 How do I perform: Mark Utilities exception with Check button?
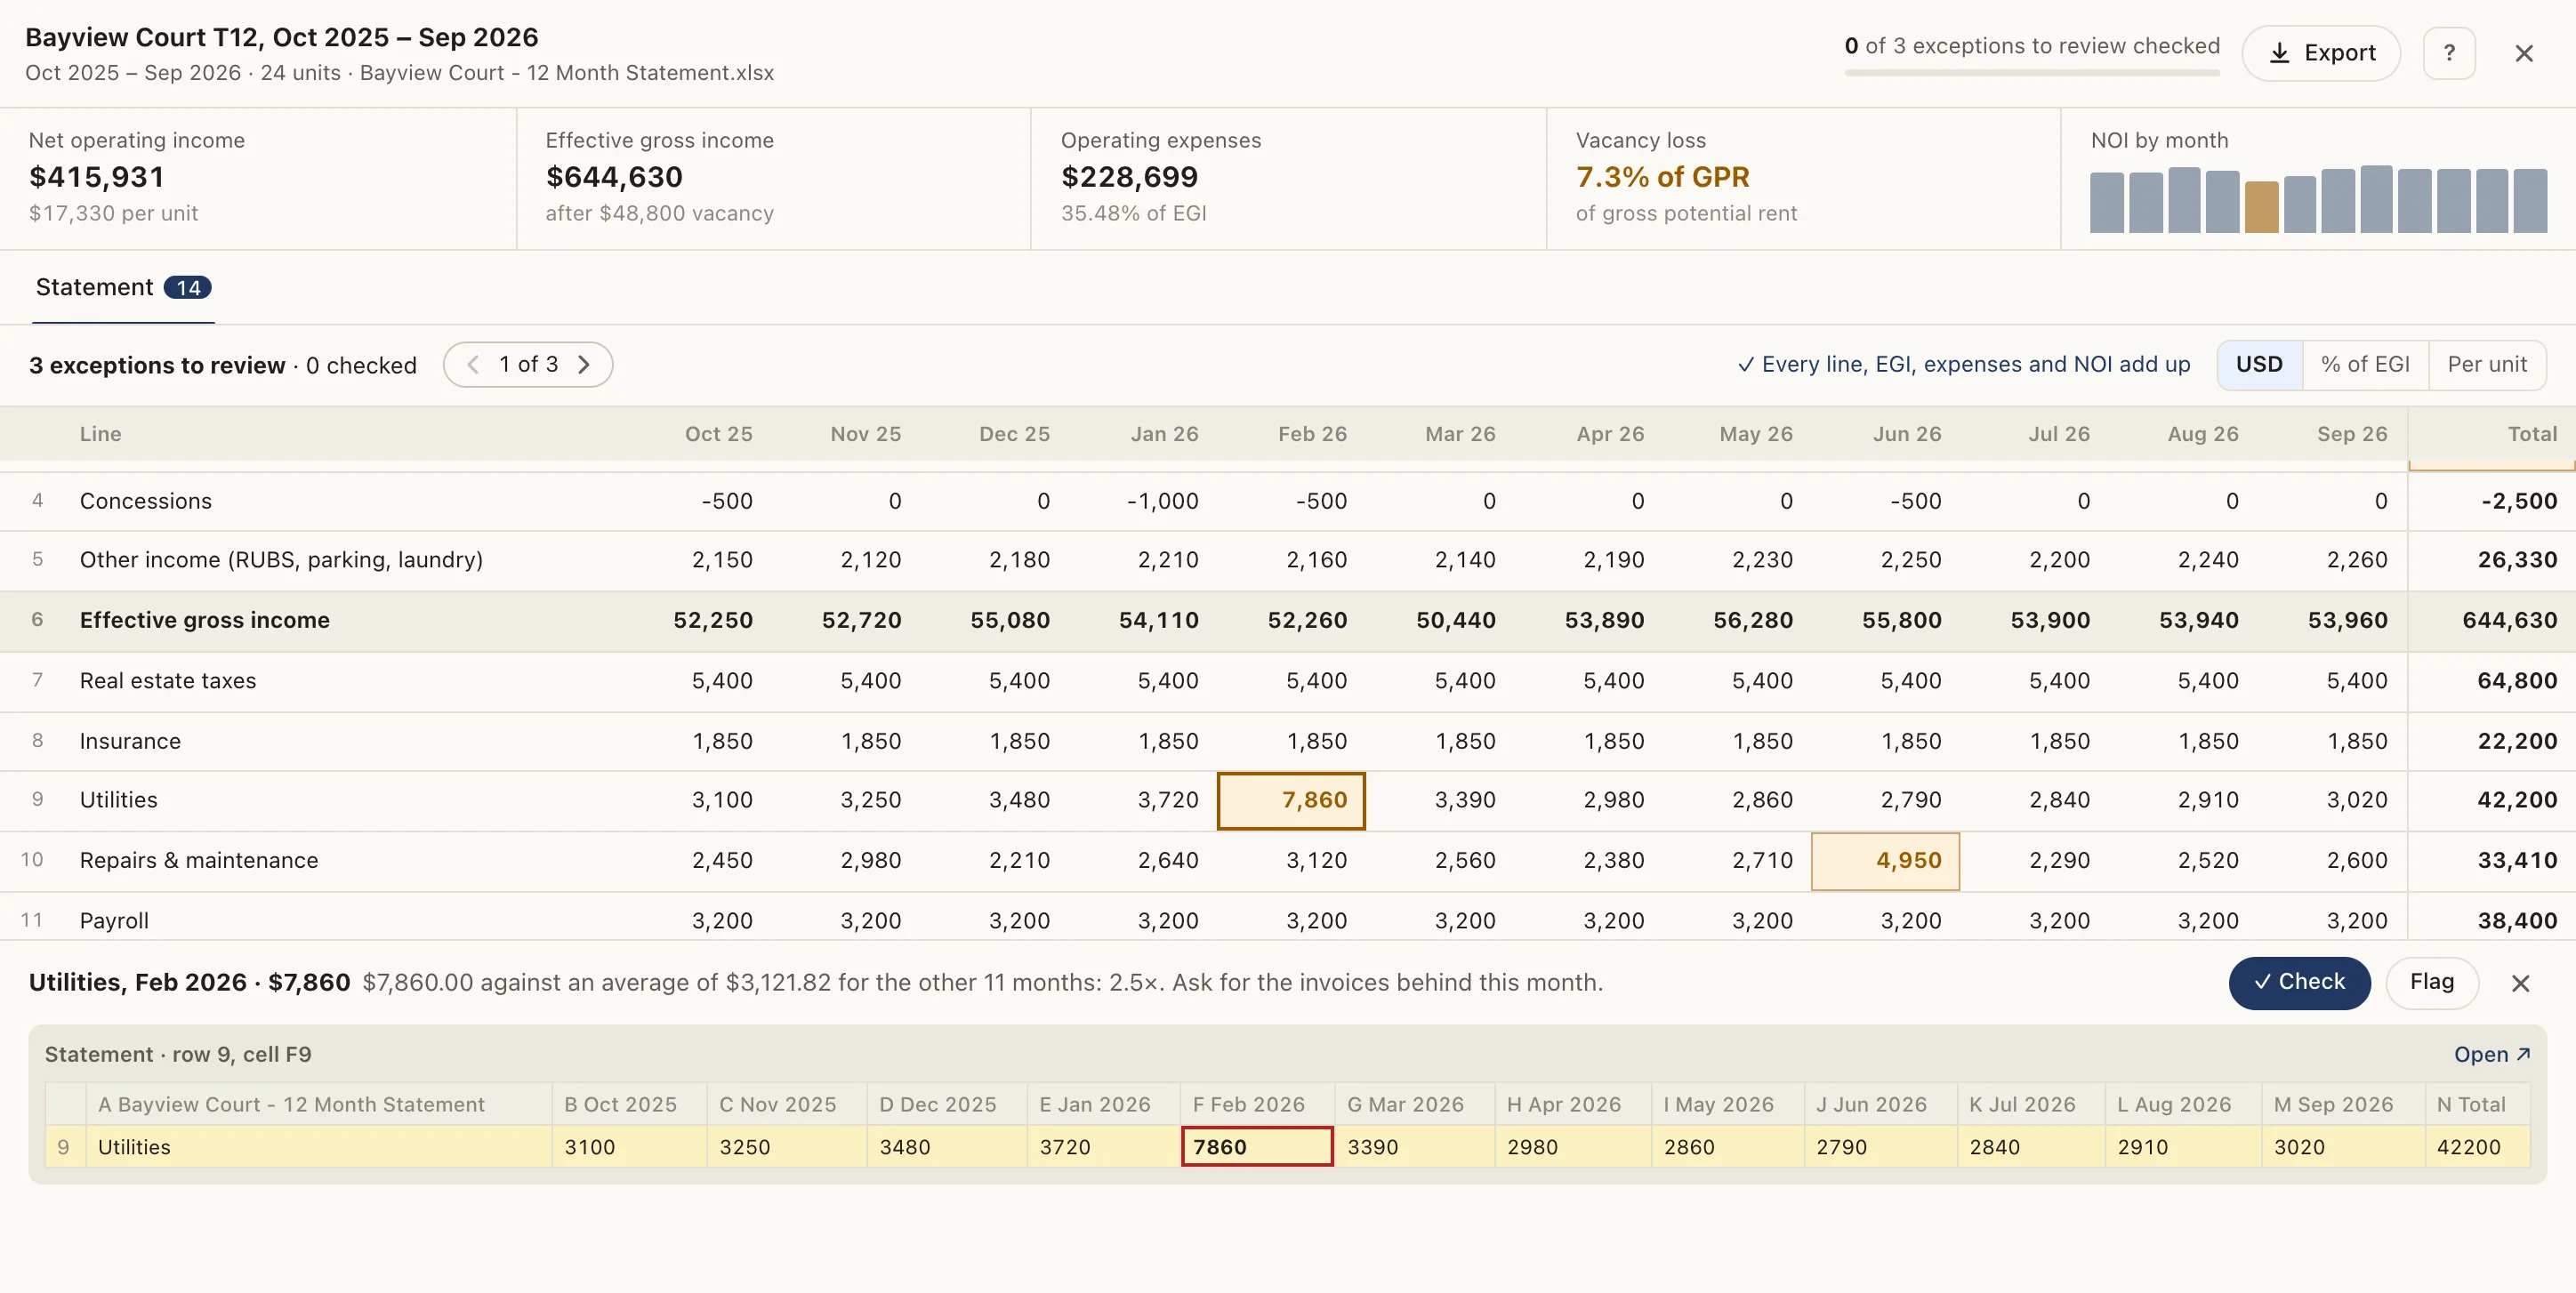tap(2299, 983)
